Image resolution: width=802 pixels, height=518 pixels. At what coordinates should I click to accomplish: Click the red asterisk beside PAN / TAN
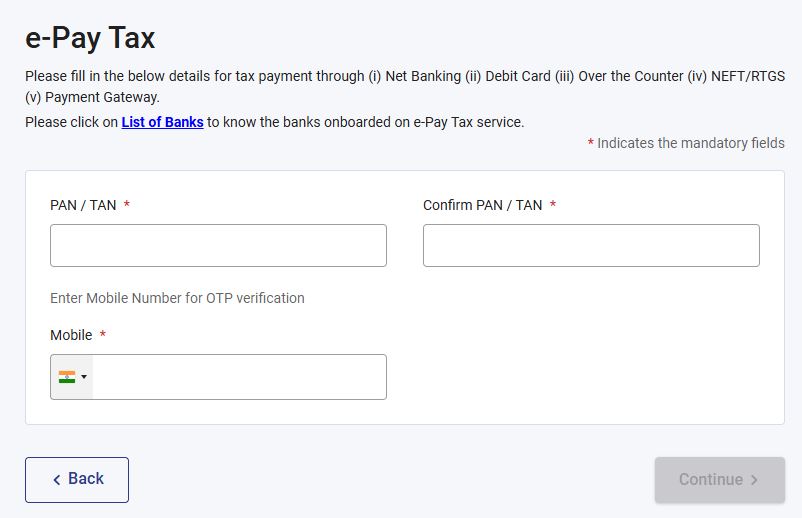coord(127,205)
